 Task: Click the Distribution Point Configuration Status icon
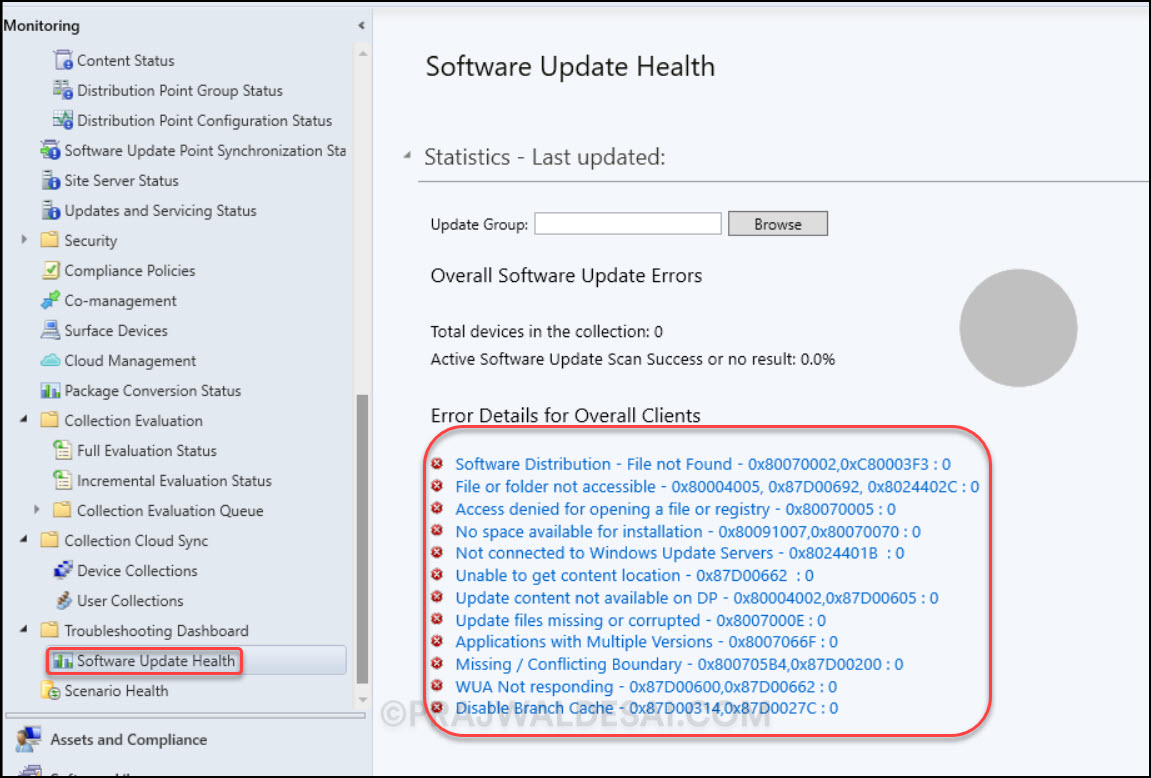(x=63, y=120)
